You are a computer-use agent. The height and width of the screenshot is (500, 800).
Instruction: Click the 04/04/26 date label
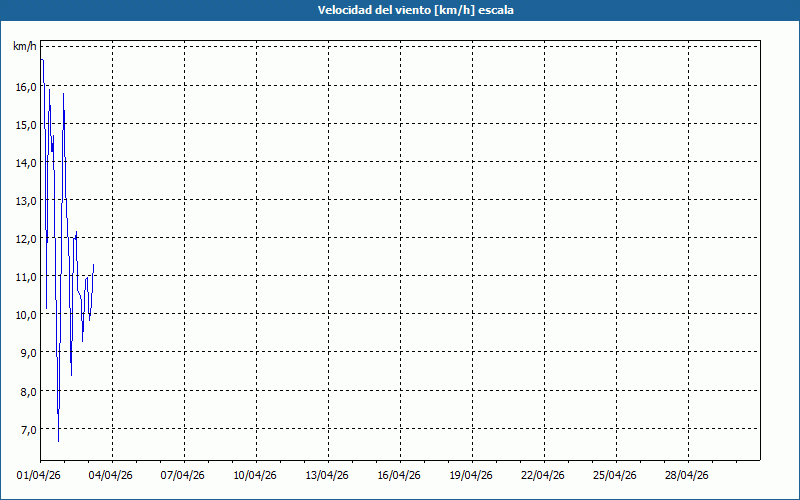[x=111, y=476]
